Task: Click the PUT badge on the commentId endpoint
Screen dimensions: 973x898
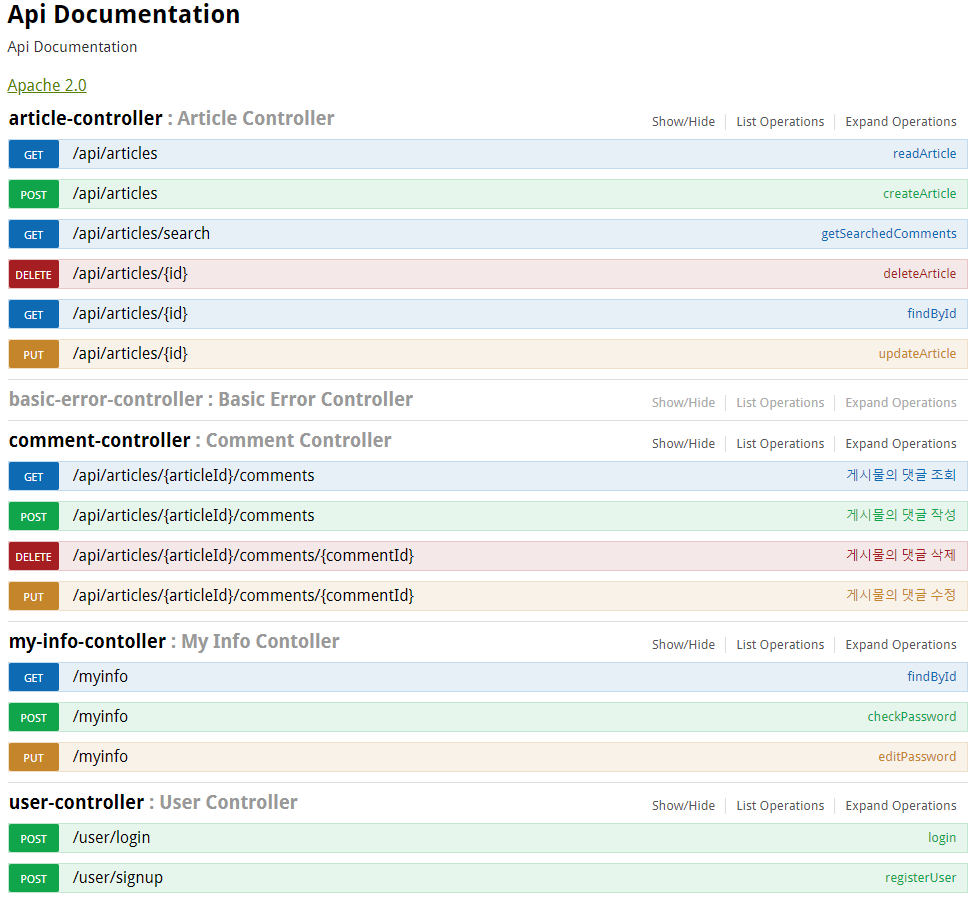Action: [x=33, y=595]
